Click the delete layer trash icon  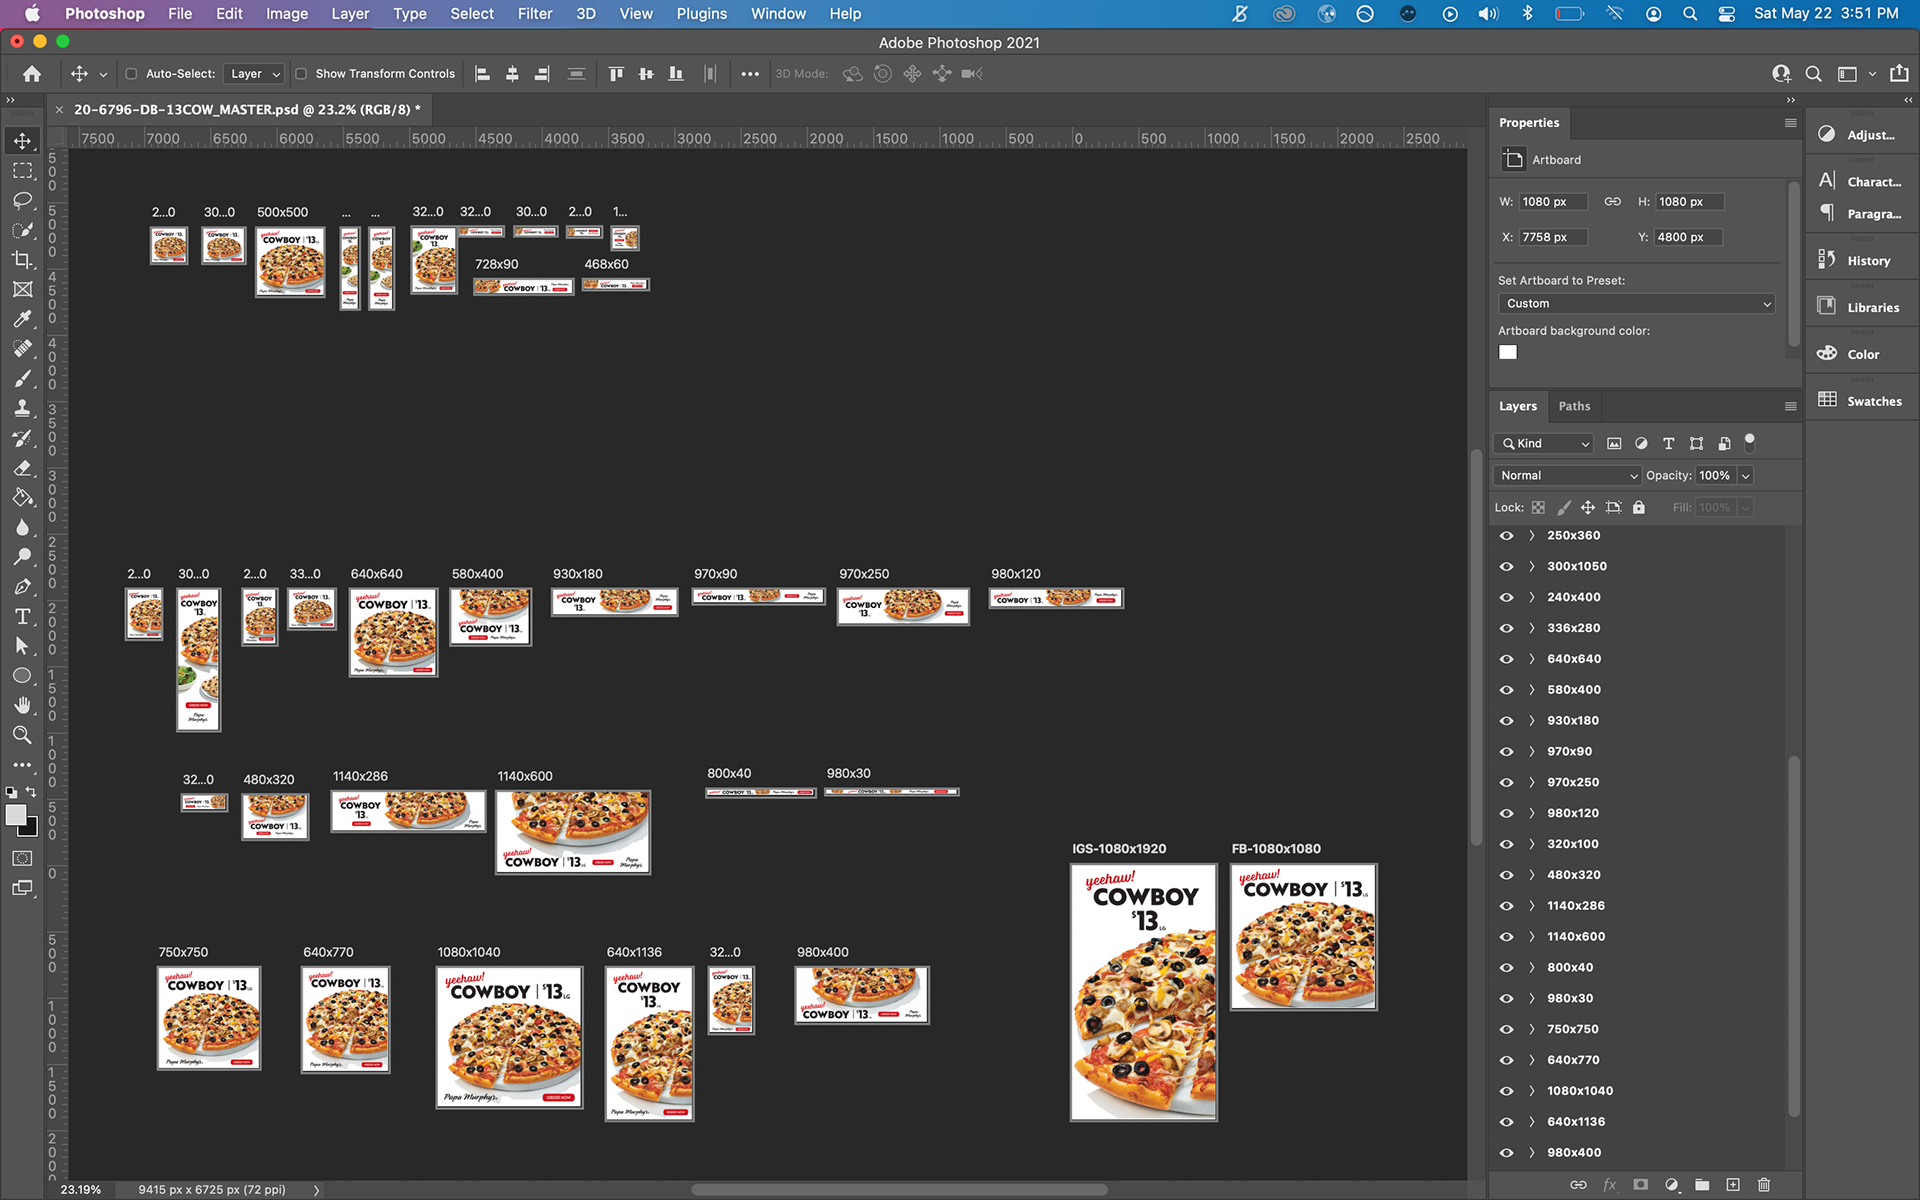(1764, 1185)
